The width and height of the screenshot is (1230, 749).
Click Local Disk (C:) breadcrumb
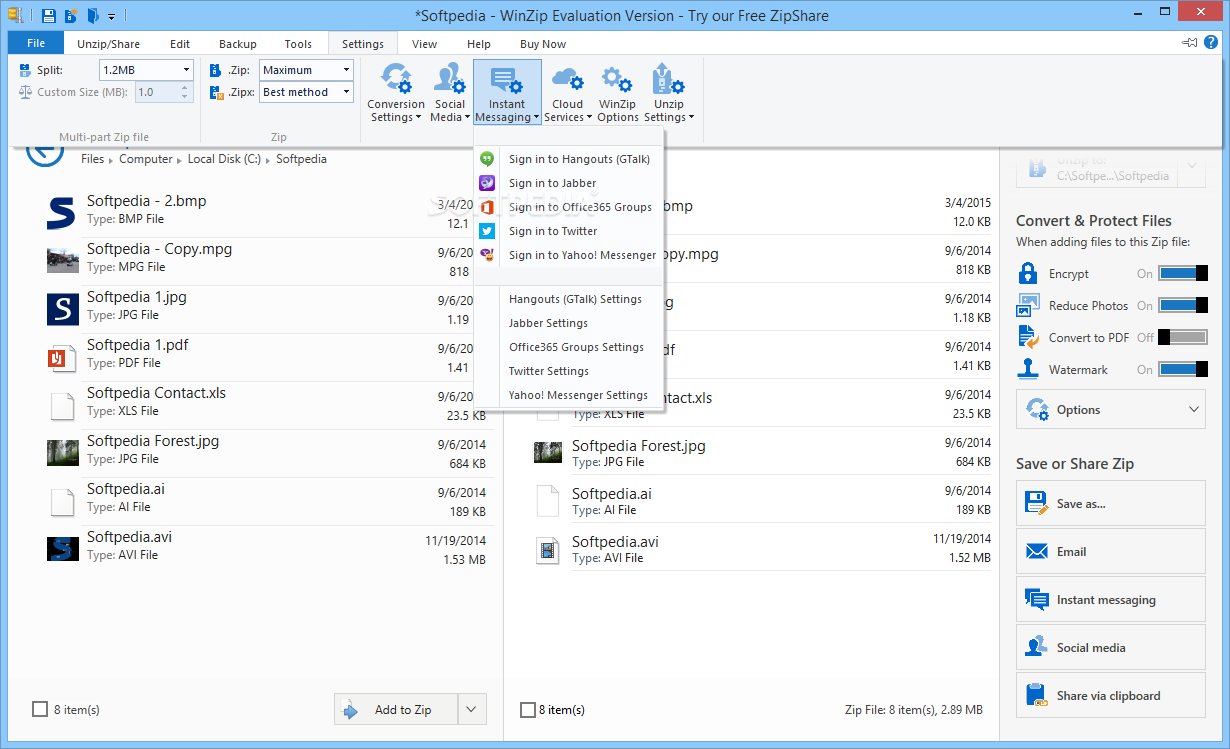point(224,159)
